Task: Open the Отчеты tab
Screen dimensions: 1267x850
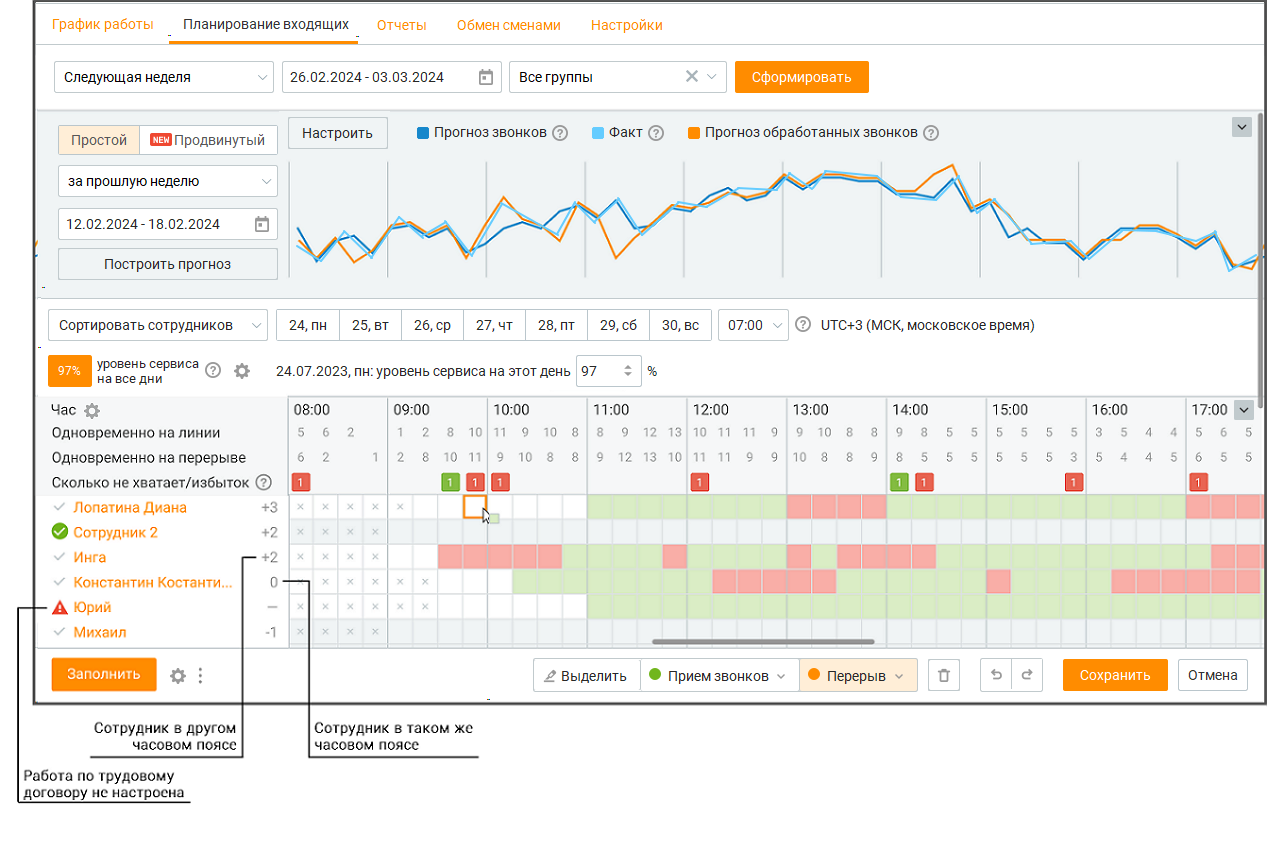Action: pos(402,25)
